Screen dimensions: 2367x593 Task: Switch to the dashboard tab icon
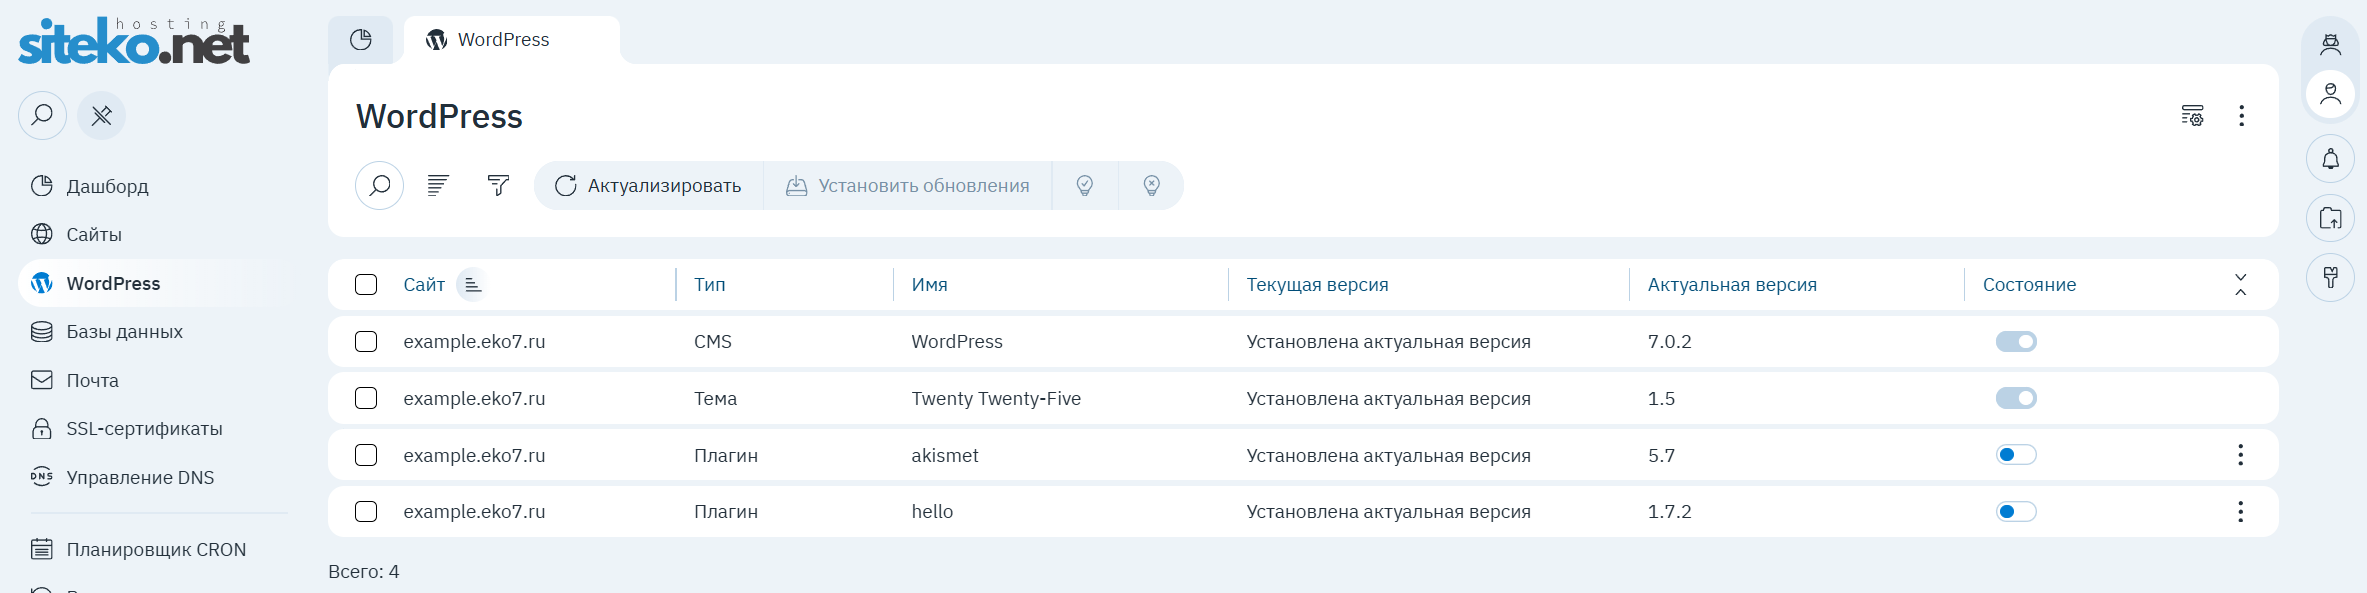tap(361, 39)
